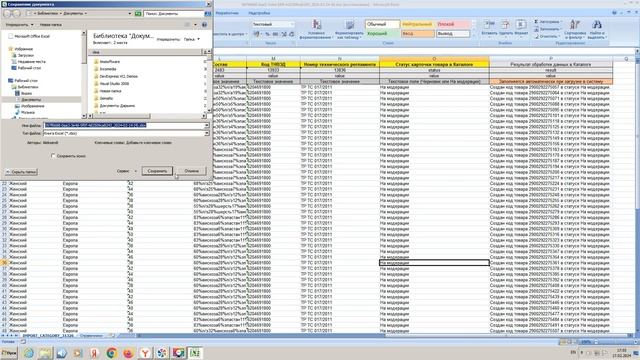Open the Разработчик ribbon tab
Screen dimensions: 640x360
pyautogui.click(x=227, y=13)
